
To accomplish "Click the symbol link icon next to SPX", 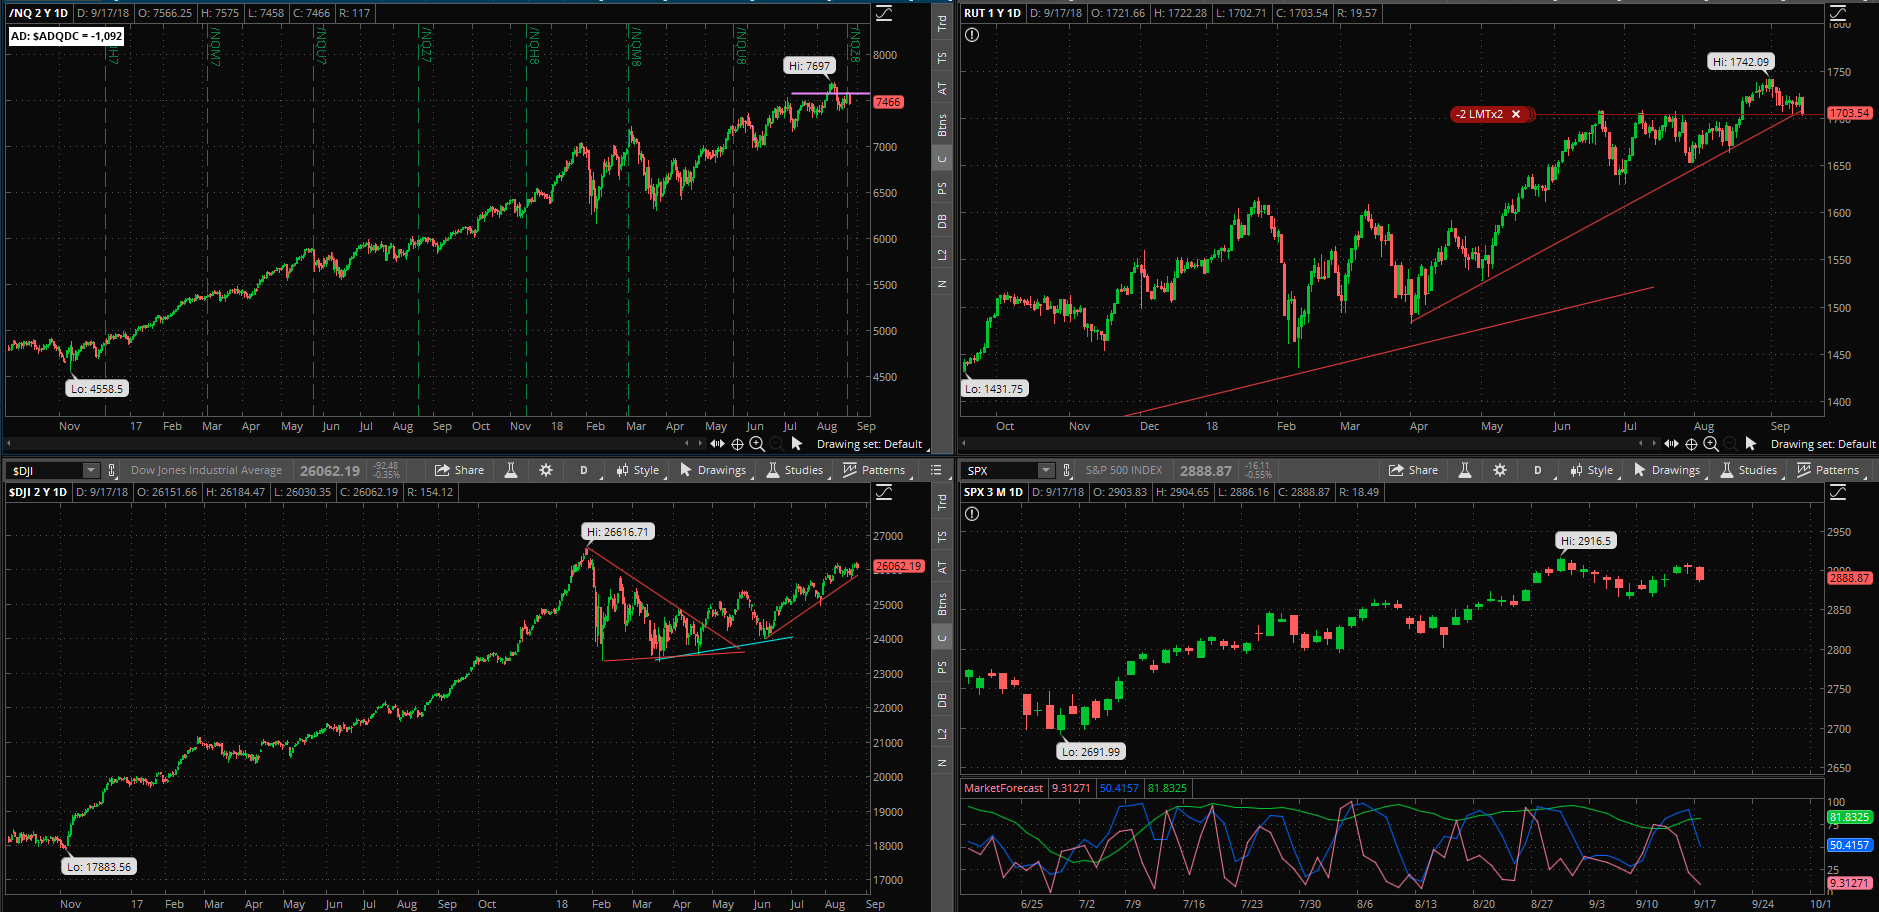I will point(1066,470).
